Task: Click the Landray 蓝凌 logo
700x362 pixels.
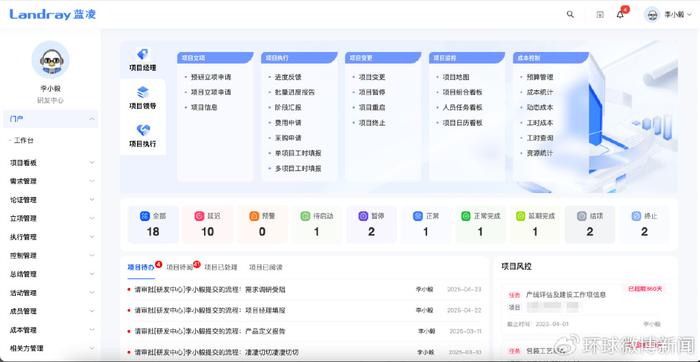Action: pos(53,14)
